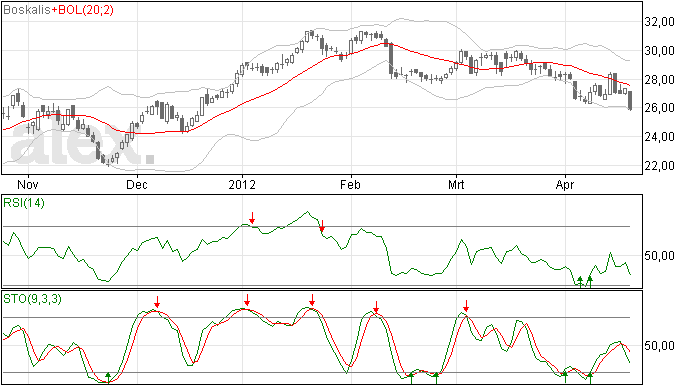Screen dimensions: 690x387
Task: Click the 30,00 price axis label
Action: point(660,51)
